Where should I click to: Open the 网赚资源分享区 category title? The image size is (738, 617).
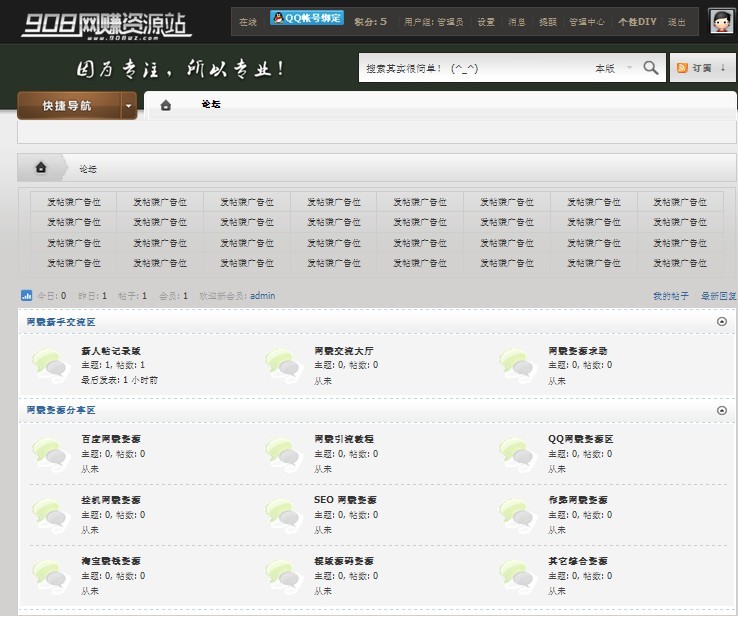coord(61,410)
